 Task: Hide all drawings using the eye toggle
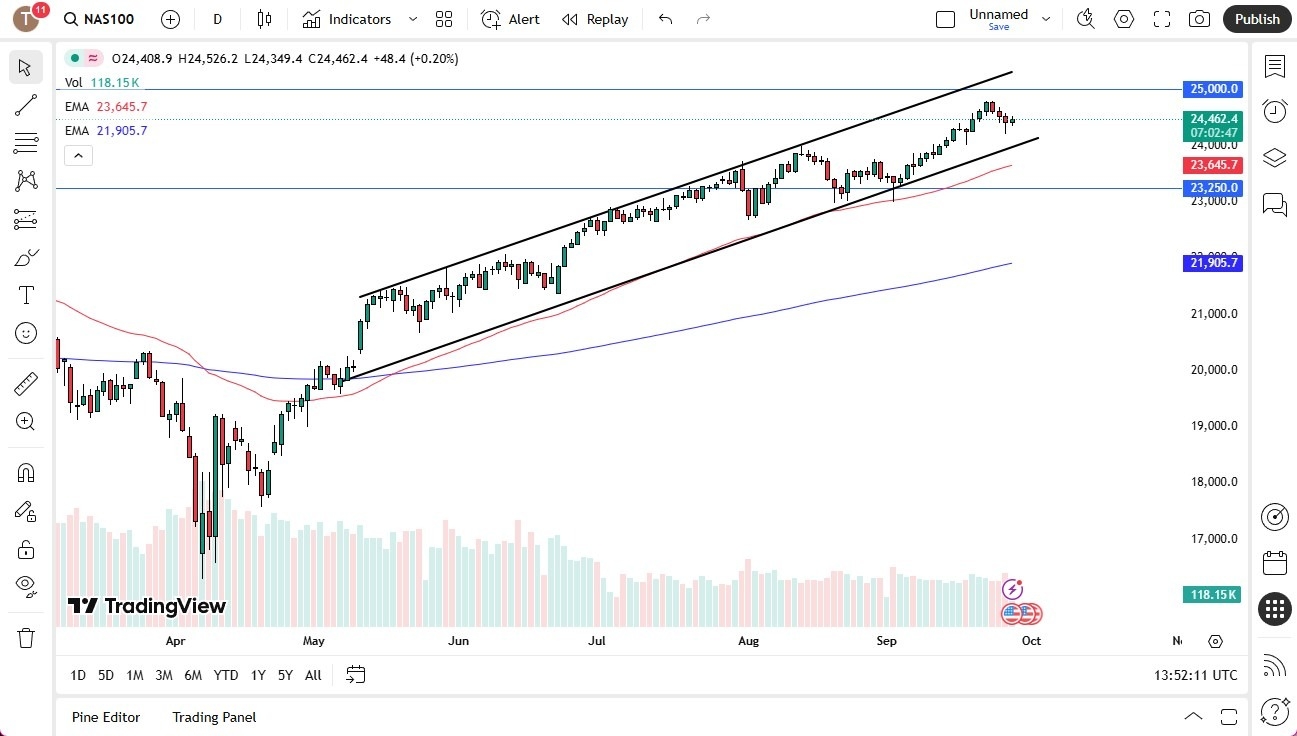tap(25, 585)
